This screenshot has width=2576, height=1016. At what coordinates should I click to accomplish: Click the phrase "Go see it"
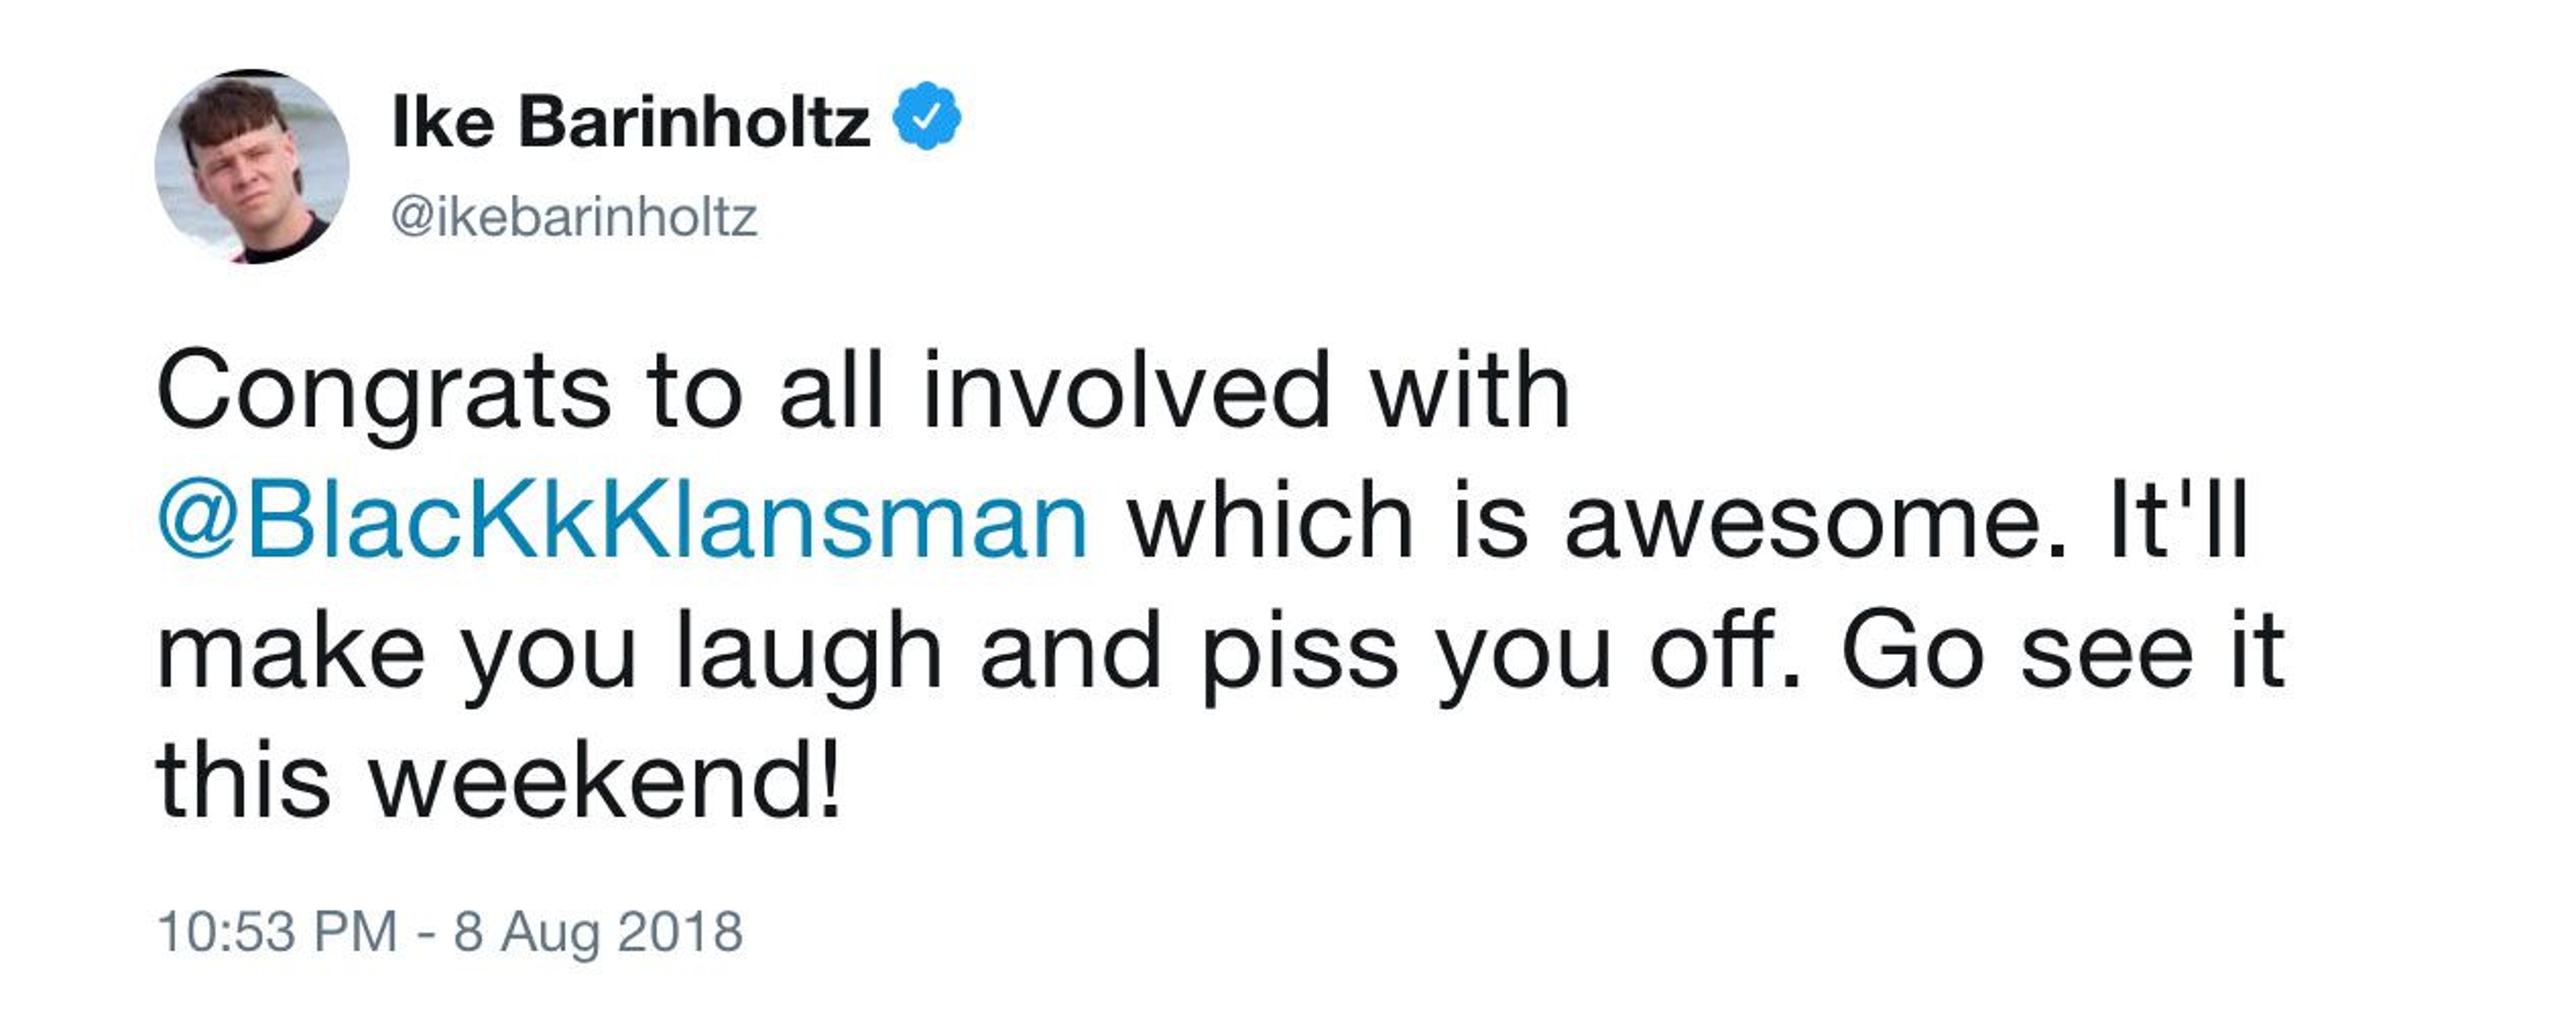tap(2062, 652)
